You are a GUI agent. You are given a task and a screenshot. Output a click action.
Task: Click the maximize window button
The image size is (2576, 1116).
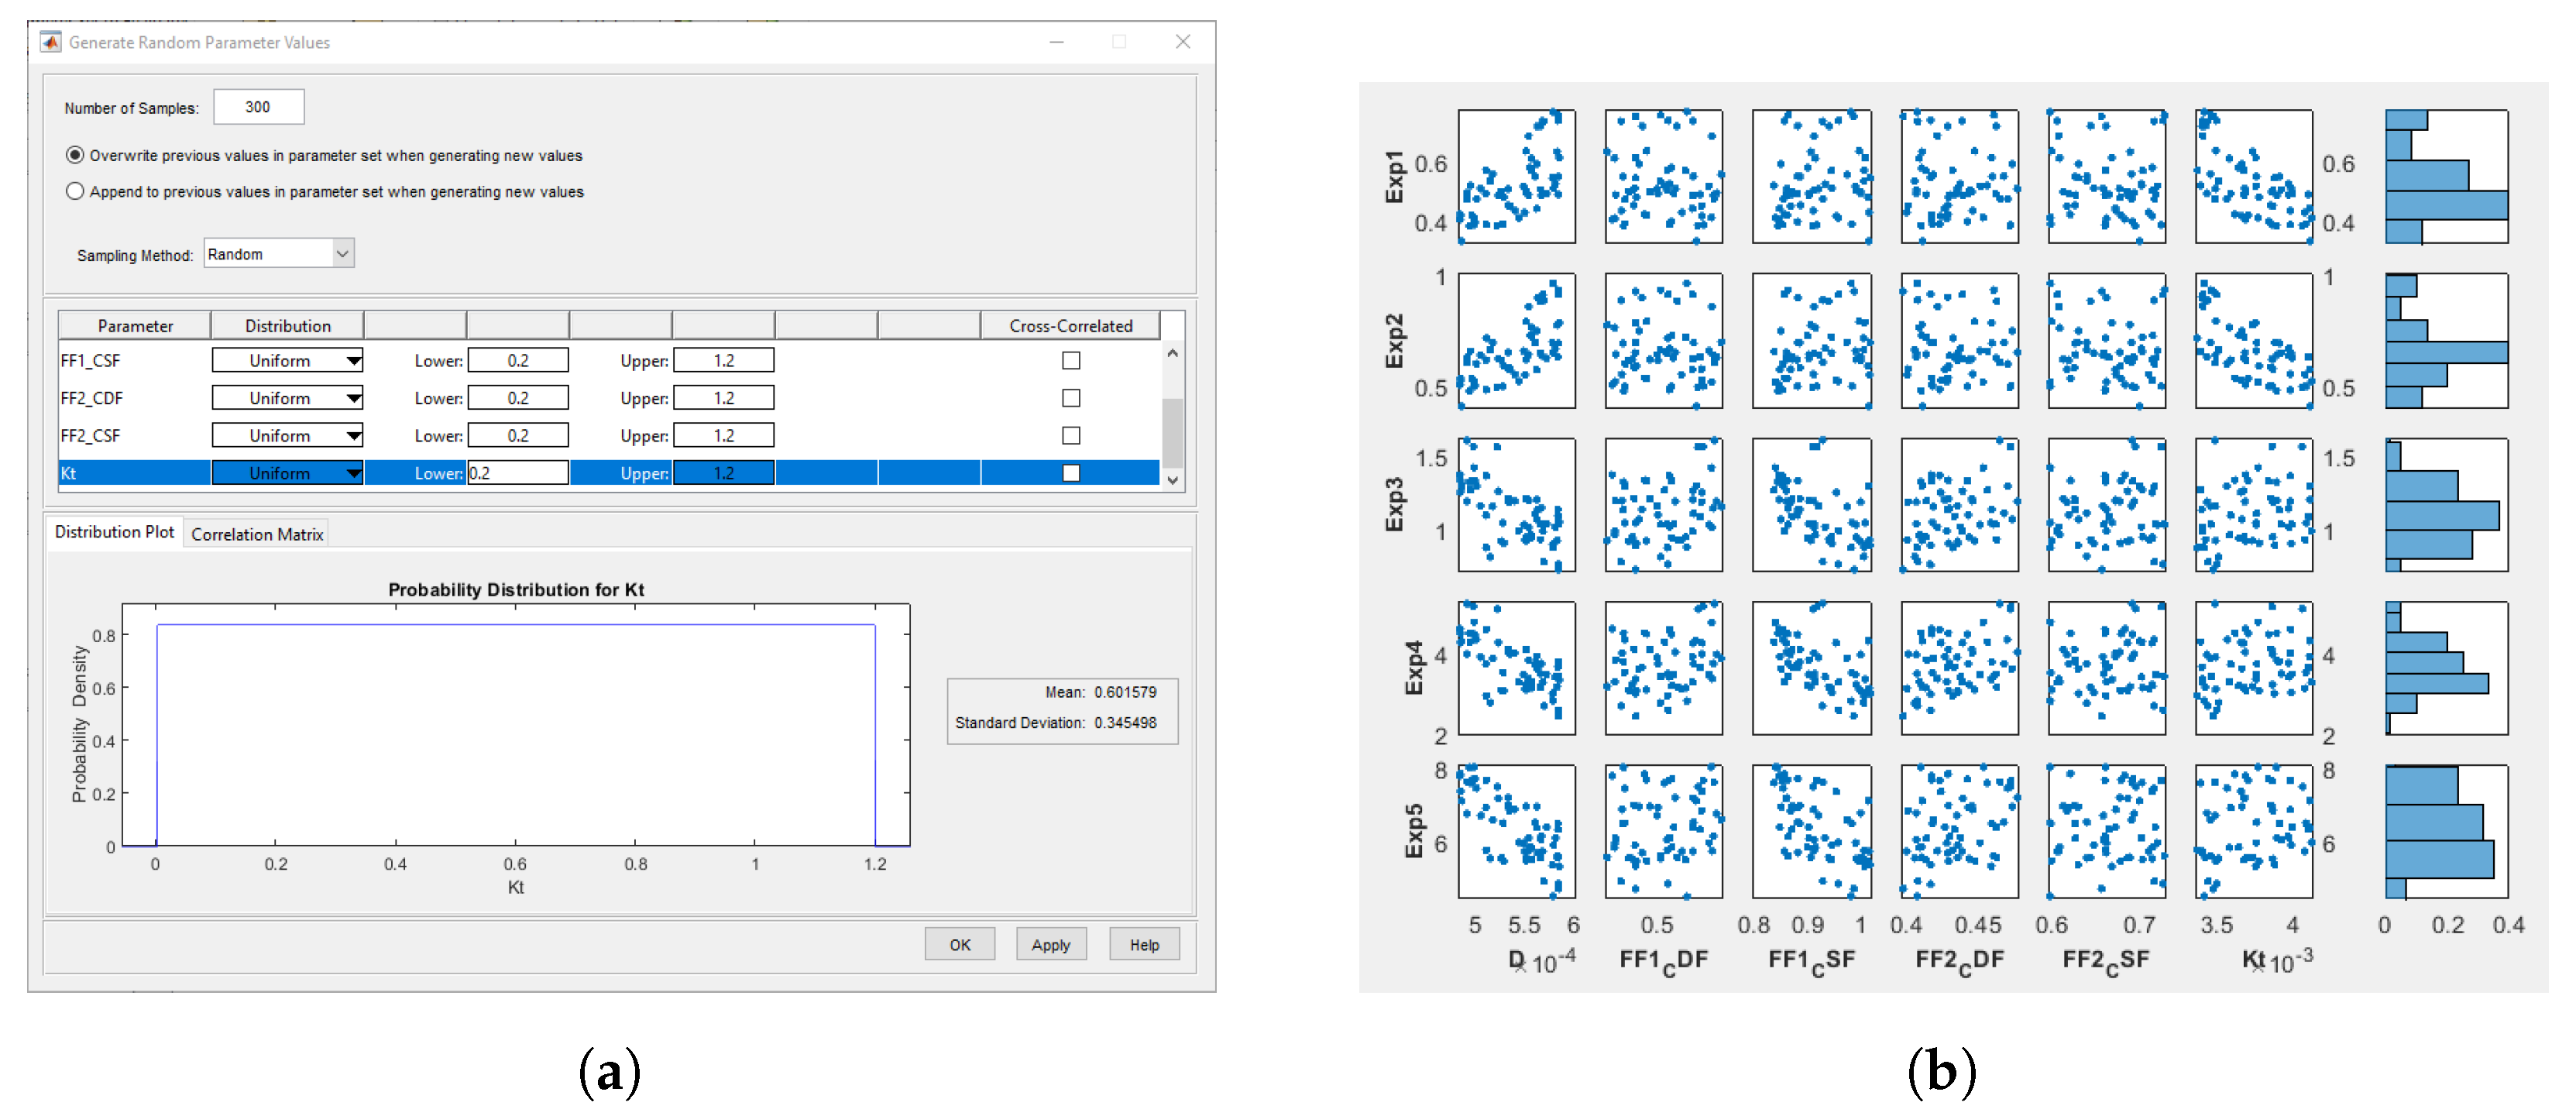1119,42
